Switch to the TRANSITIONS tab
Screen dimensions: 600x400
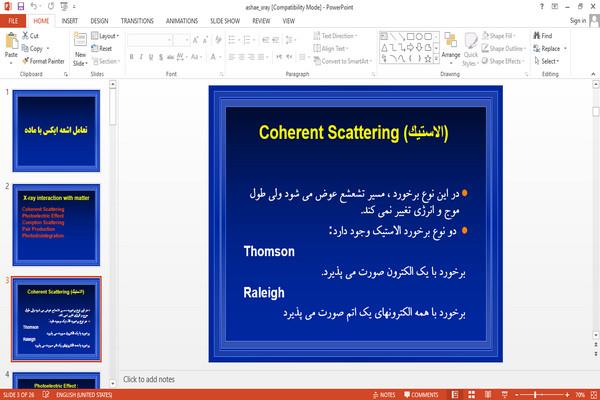(x=137, y=21)
